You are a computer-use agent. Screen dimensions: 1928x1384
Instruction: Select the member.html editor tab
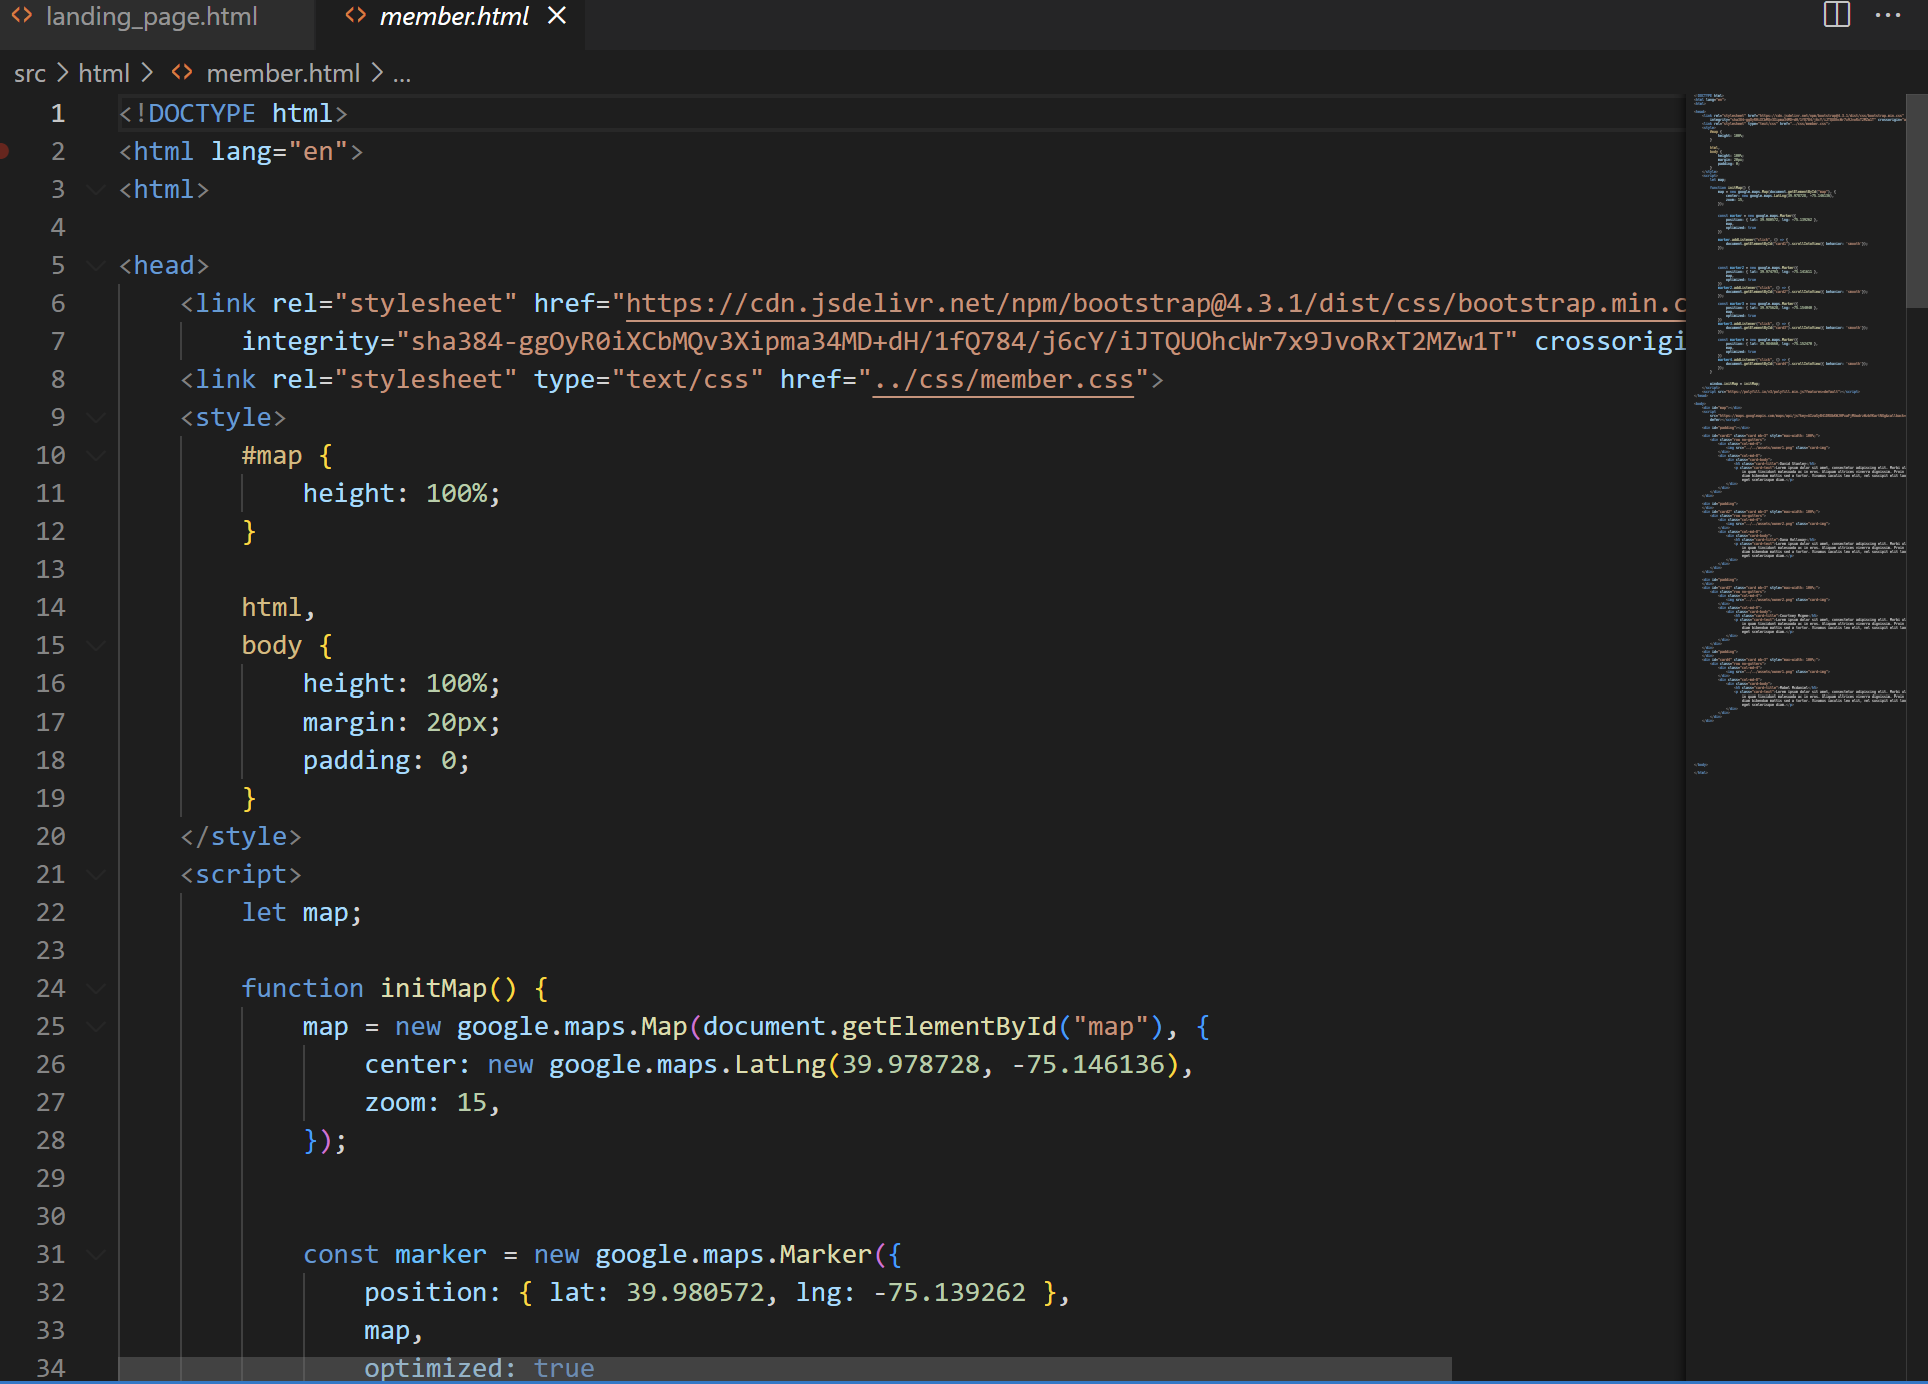pos(453,17)
